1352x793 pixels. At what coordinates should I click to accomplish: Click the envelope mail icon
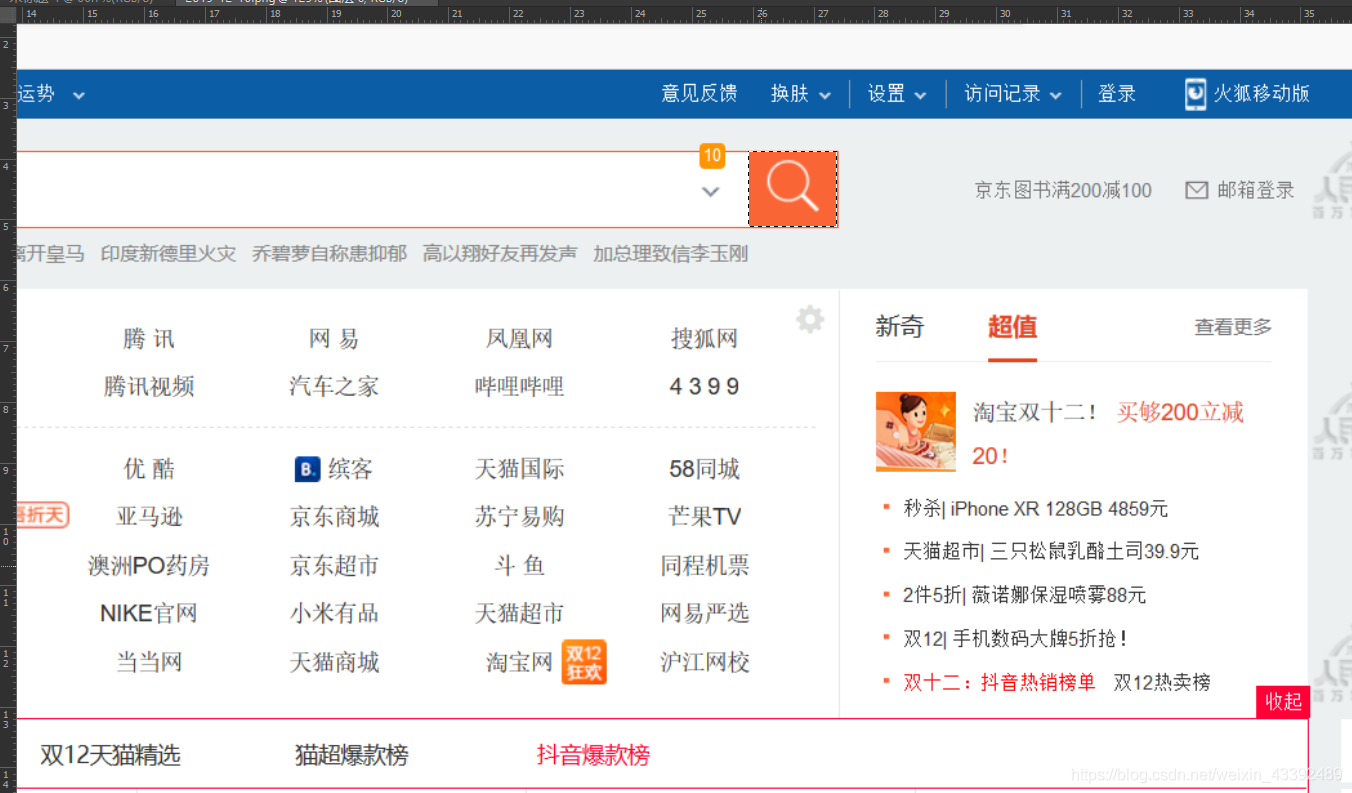pos(1196,190)
